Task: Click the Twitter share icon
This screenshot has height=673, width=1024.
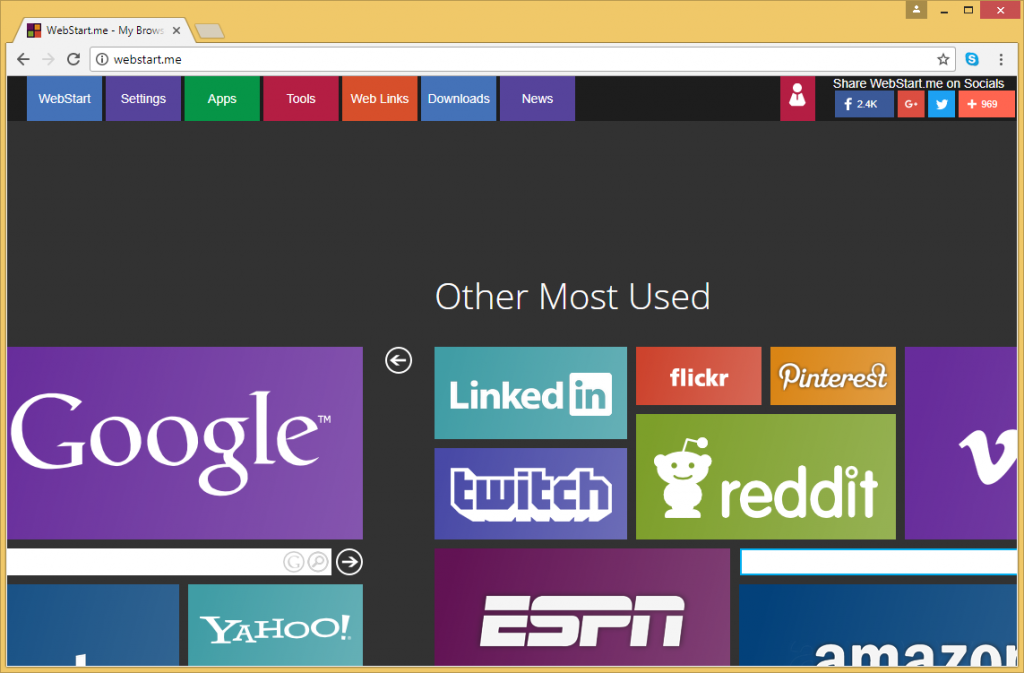Action: (x=941, y=104)
